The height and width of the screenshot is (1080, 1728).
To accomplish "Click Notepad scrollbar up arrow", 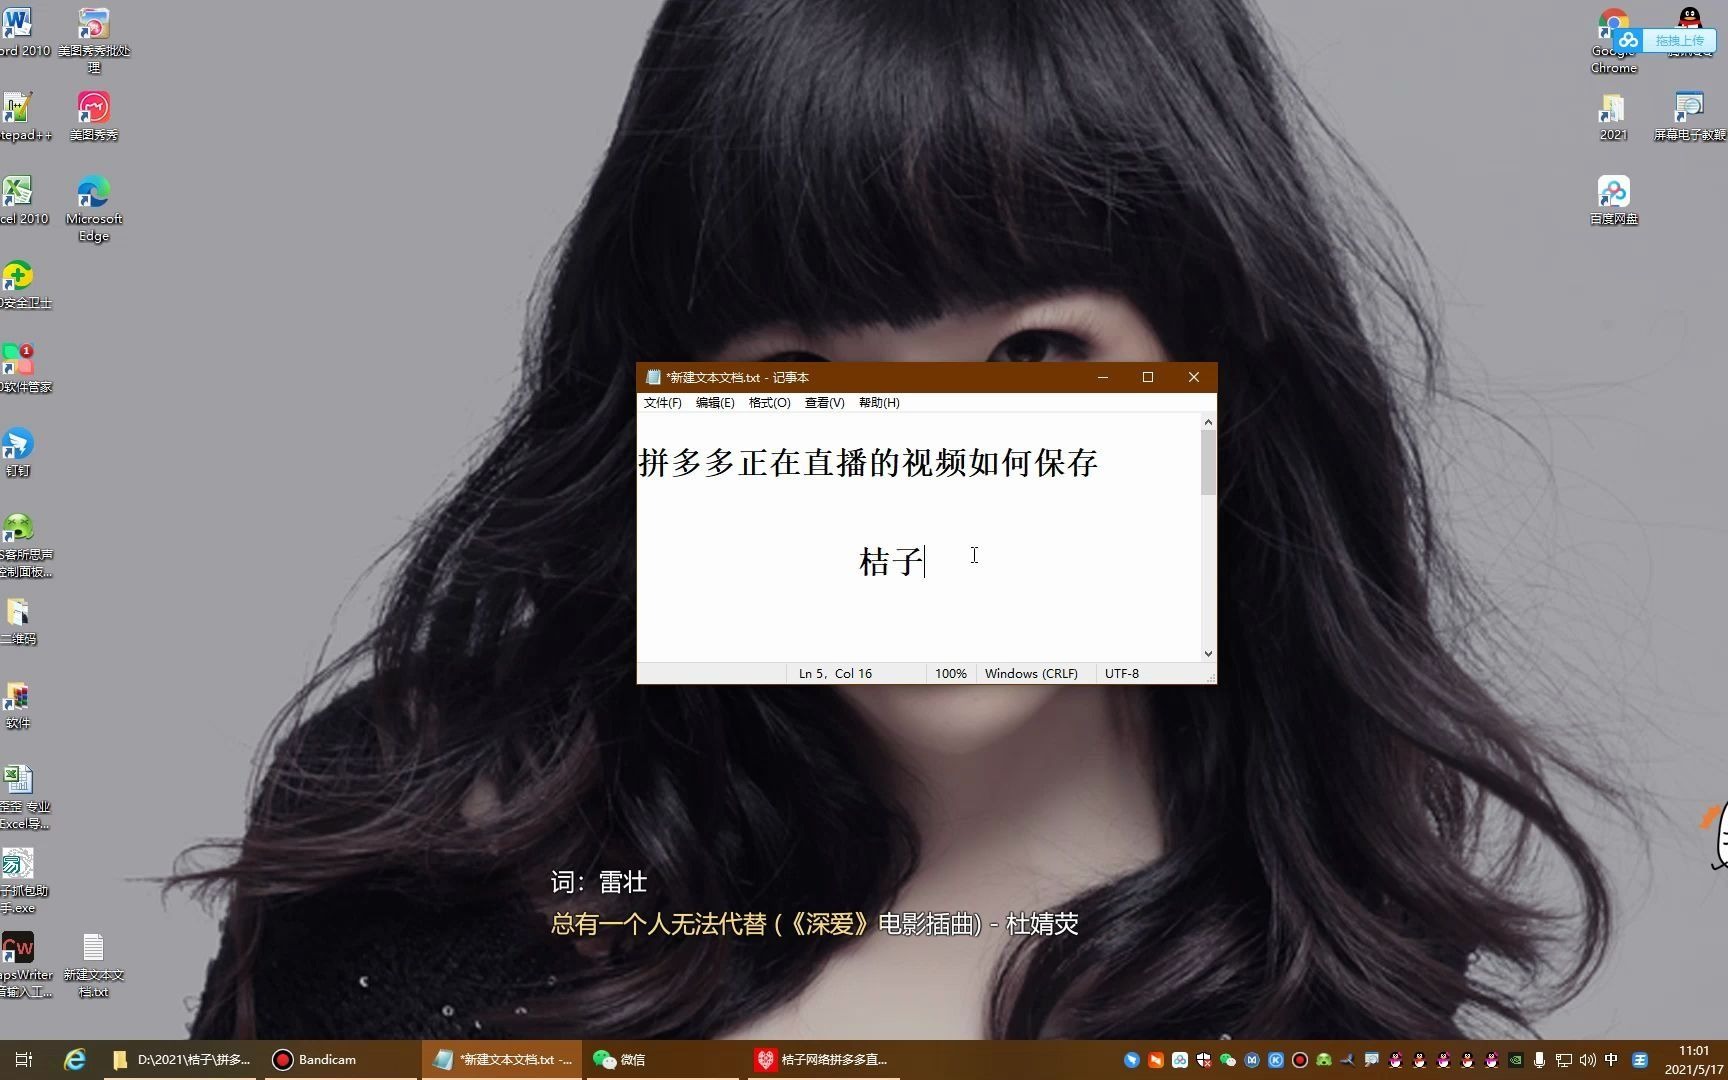I will pos(1208,423).
